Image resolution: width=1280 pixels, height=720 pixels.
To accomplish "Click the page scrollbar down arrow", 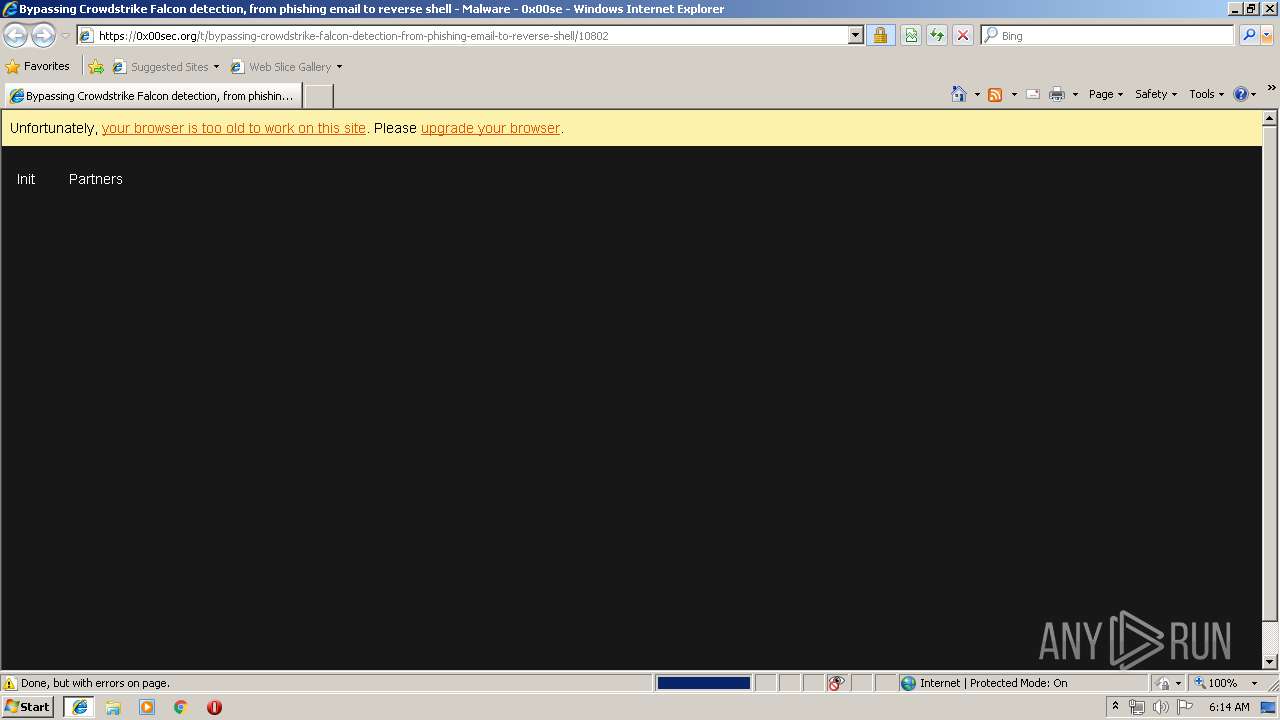I will point(1270,661).
